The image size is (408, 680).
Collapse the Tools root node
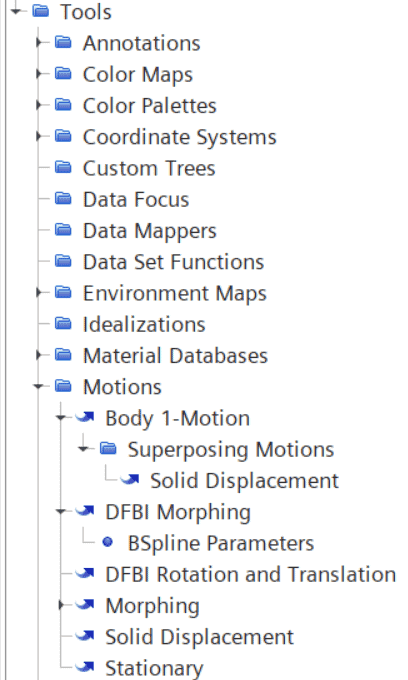[x=16, y=11]
